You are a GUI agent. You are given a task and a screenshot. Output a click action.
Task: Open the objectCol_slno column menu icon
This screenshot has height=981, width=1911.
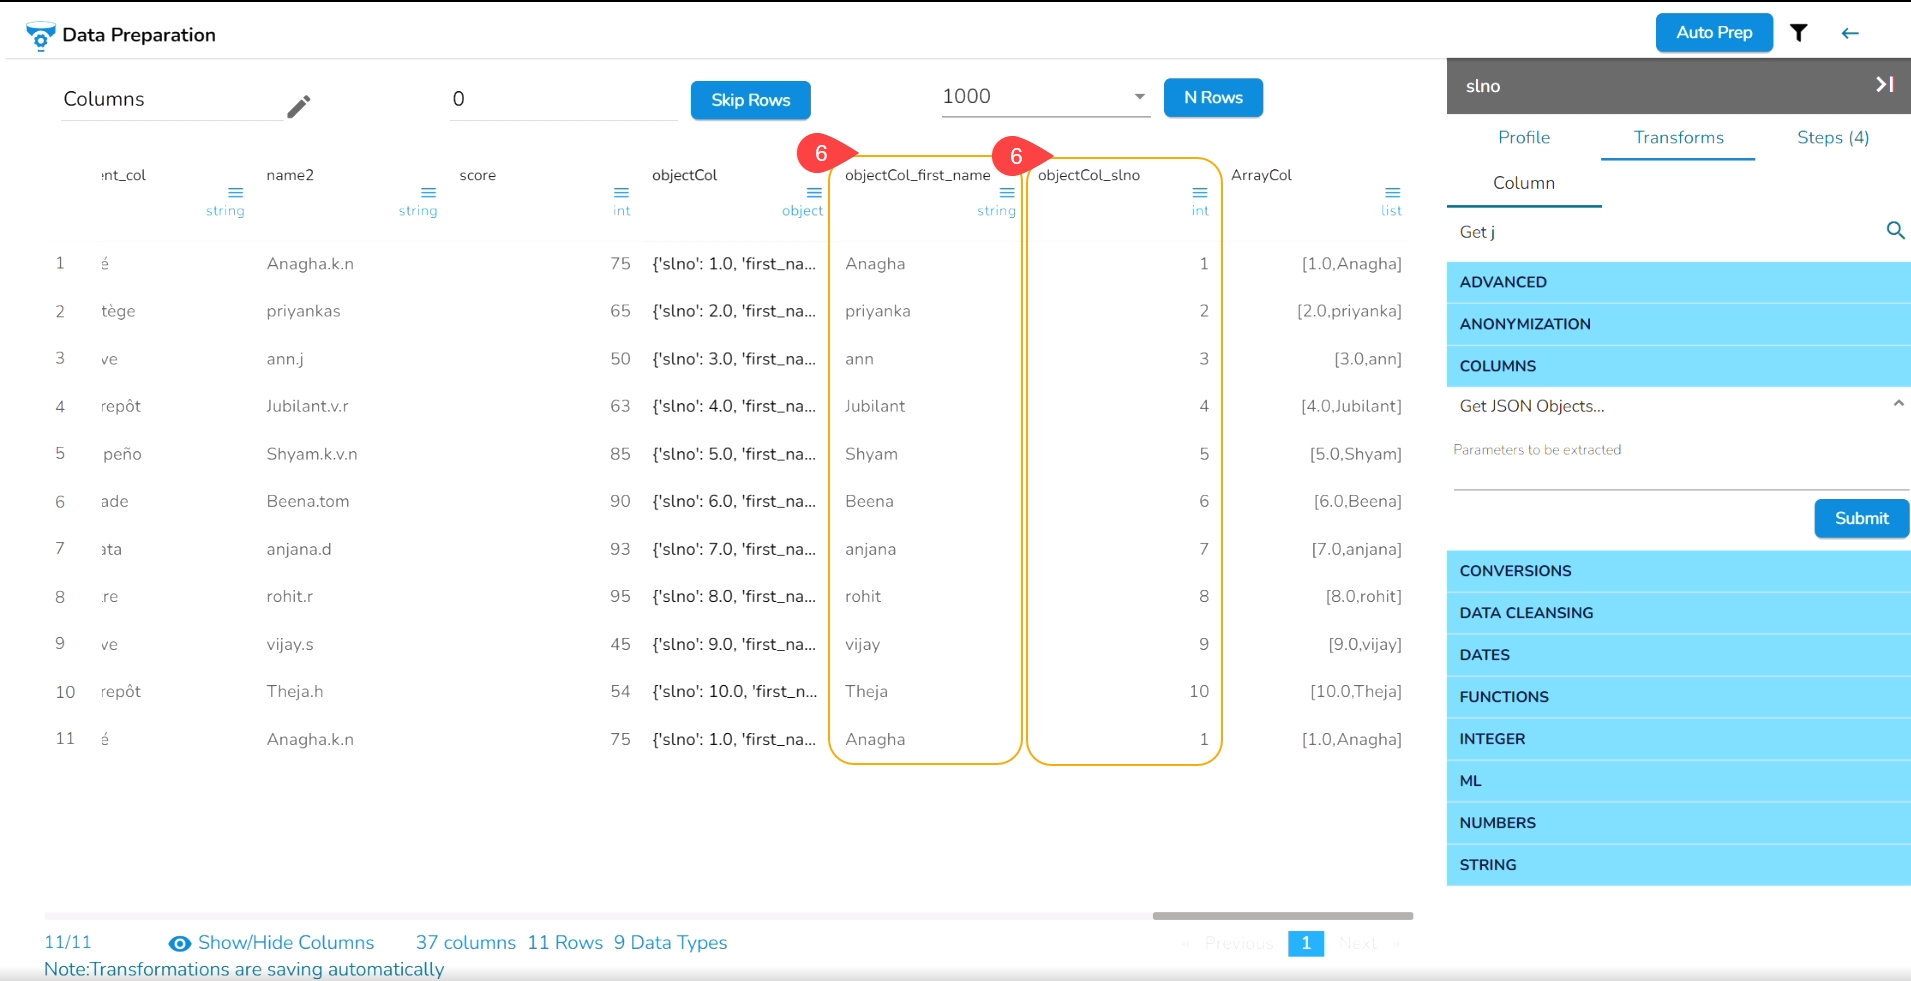coord(1200,192)
